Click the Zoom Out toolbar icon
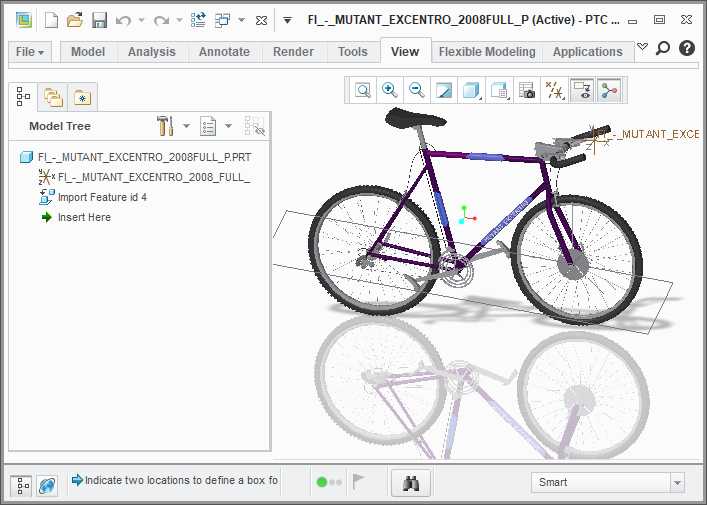The image size is (707, 505). click(417, 90)
